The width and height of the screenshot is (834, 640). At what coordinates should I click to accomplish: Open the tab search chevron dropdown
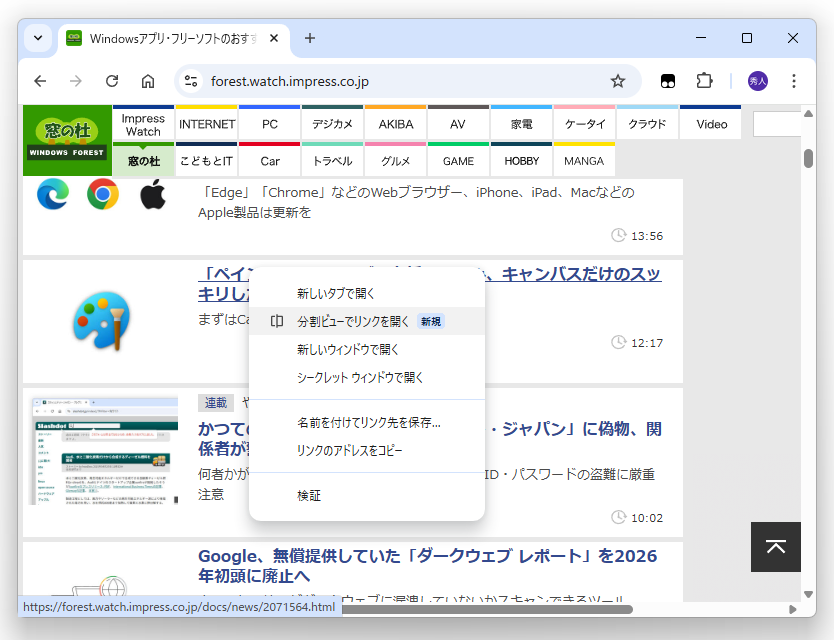click(x=37, y=38)
